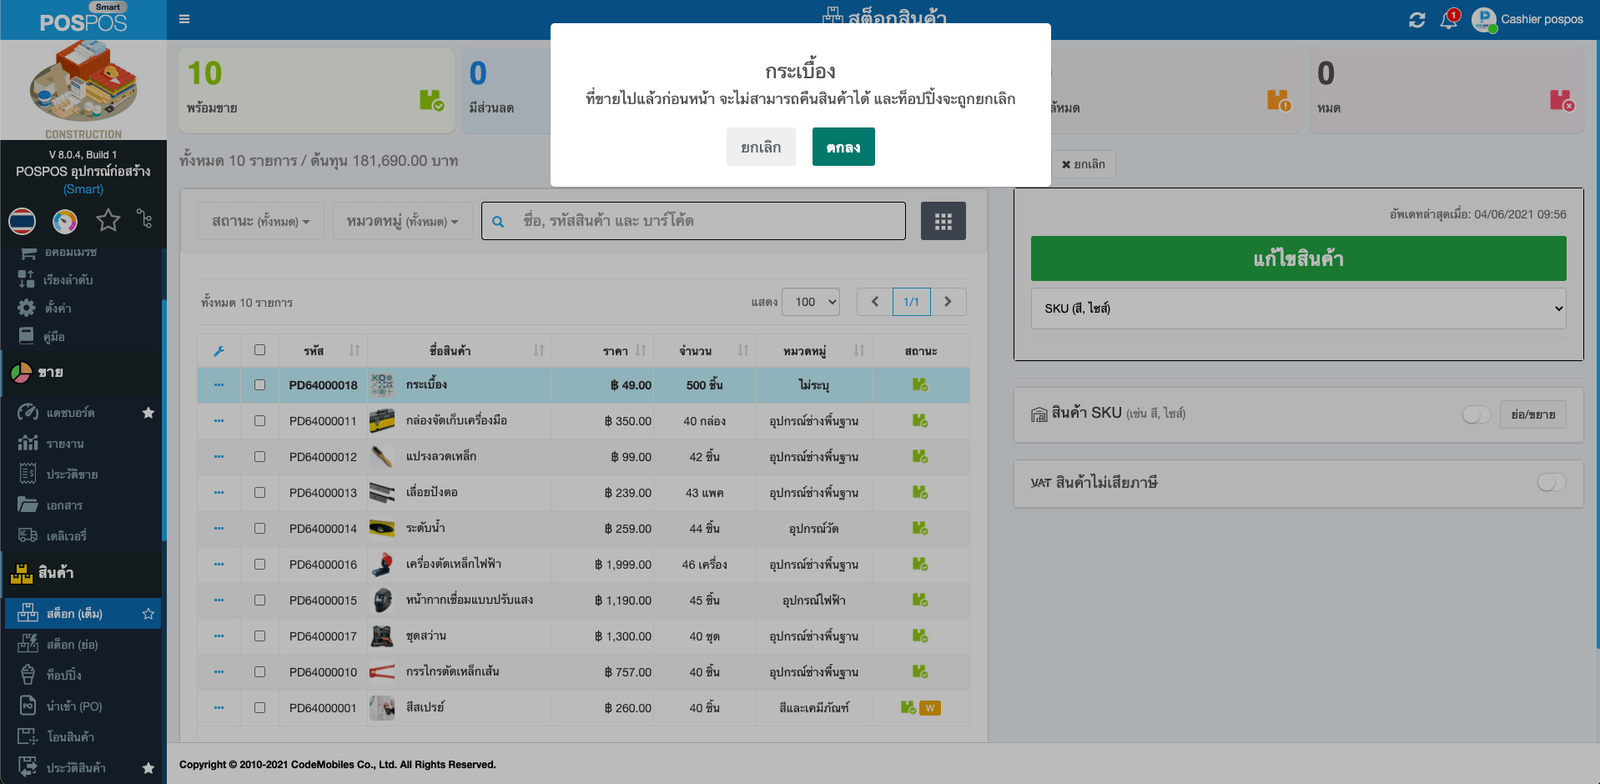Click star next to สต็อก (เต็ม)

tap(148, 614)
